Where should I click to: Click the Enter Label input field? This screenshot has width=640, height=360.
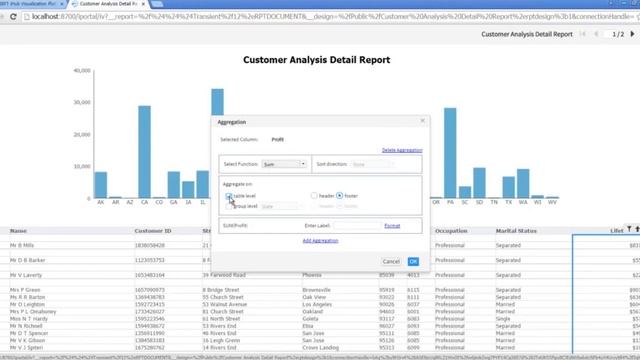(358, 226)
